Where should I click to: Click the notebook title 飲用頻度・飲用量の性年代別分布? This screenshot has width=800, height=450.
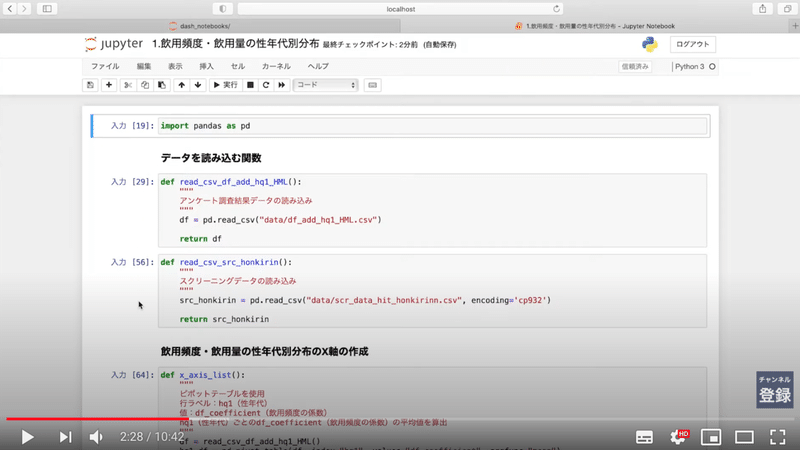pos(235,44)
